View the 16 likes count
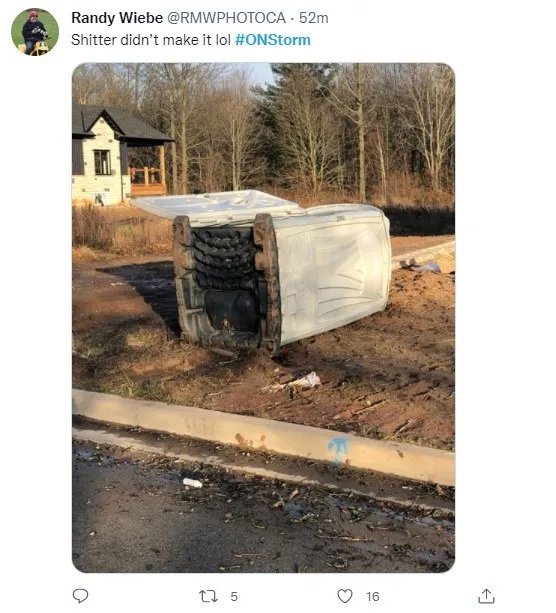Image resolution: width=556 pixels, height=613 pixels. pos(373,597)
